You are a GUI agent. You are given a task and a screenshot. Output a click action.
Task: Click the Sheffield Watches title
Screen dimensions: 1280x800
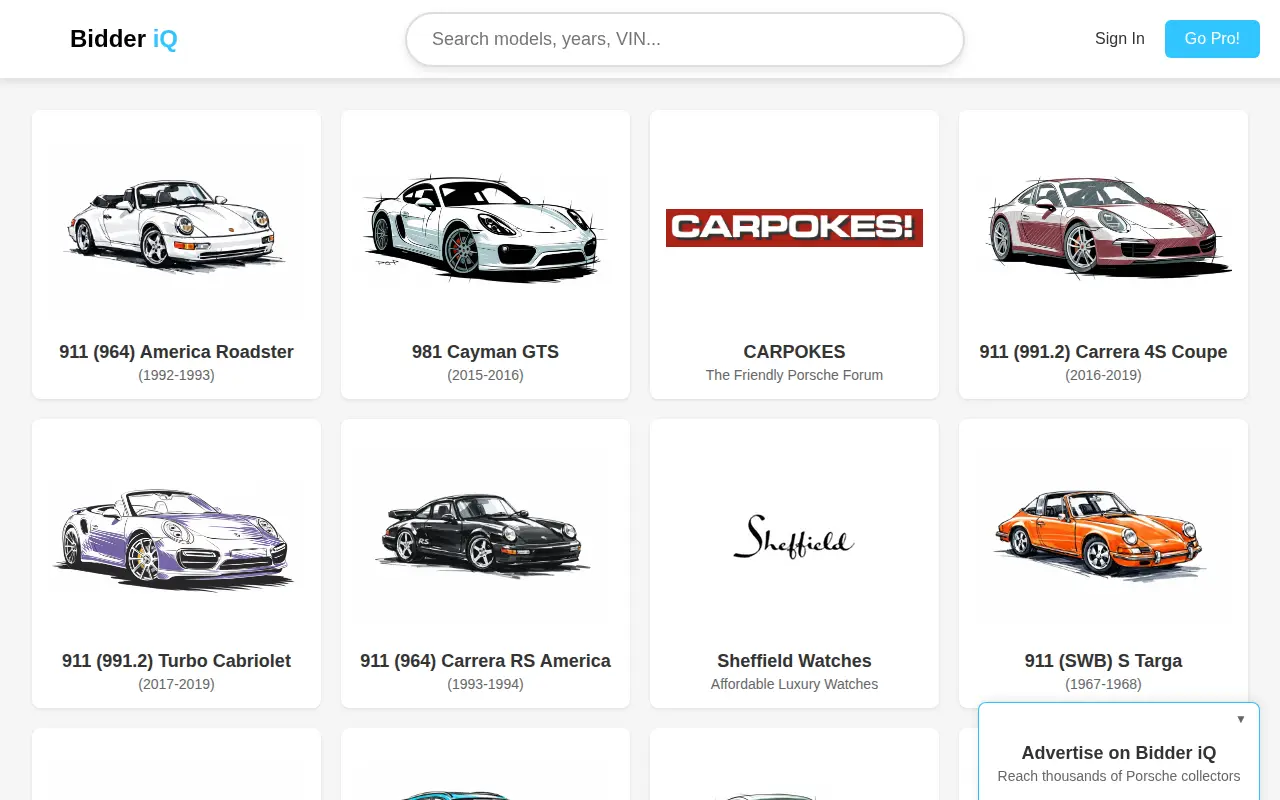click(x=794, y=661)
